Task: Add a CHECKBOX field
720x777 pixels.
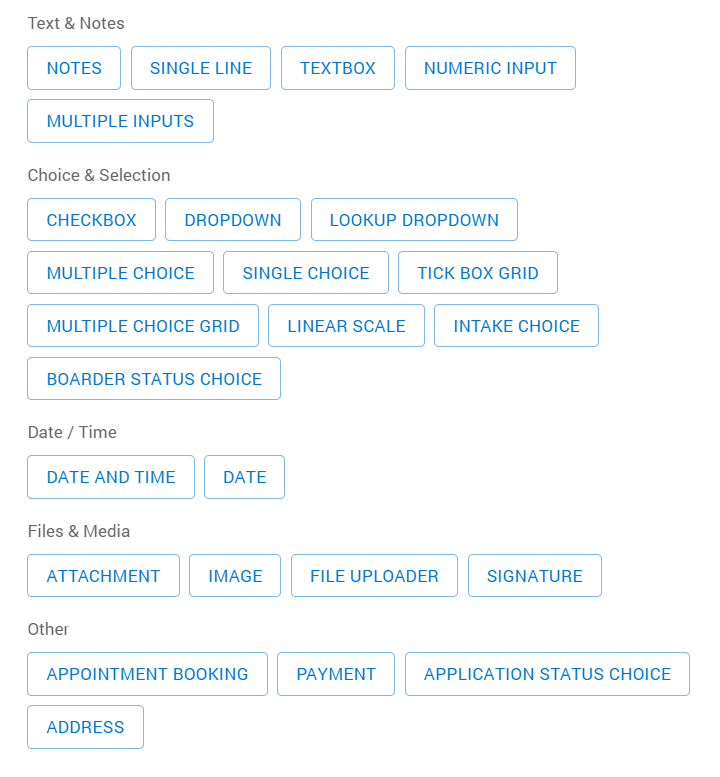Action: point(91,220)
